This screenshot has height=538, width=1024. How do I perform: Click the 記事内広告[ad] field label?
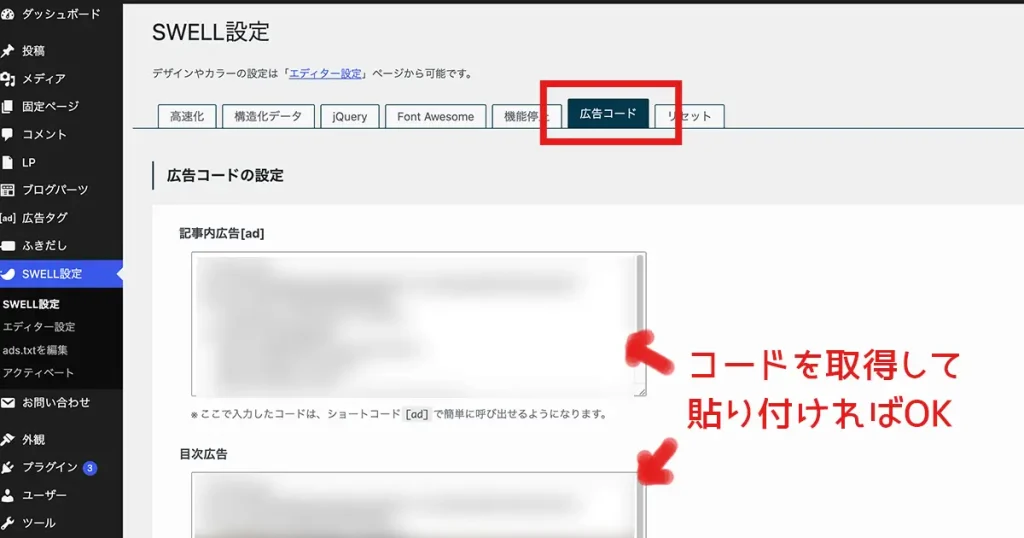[x=222, y=234]
